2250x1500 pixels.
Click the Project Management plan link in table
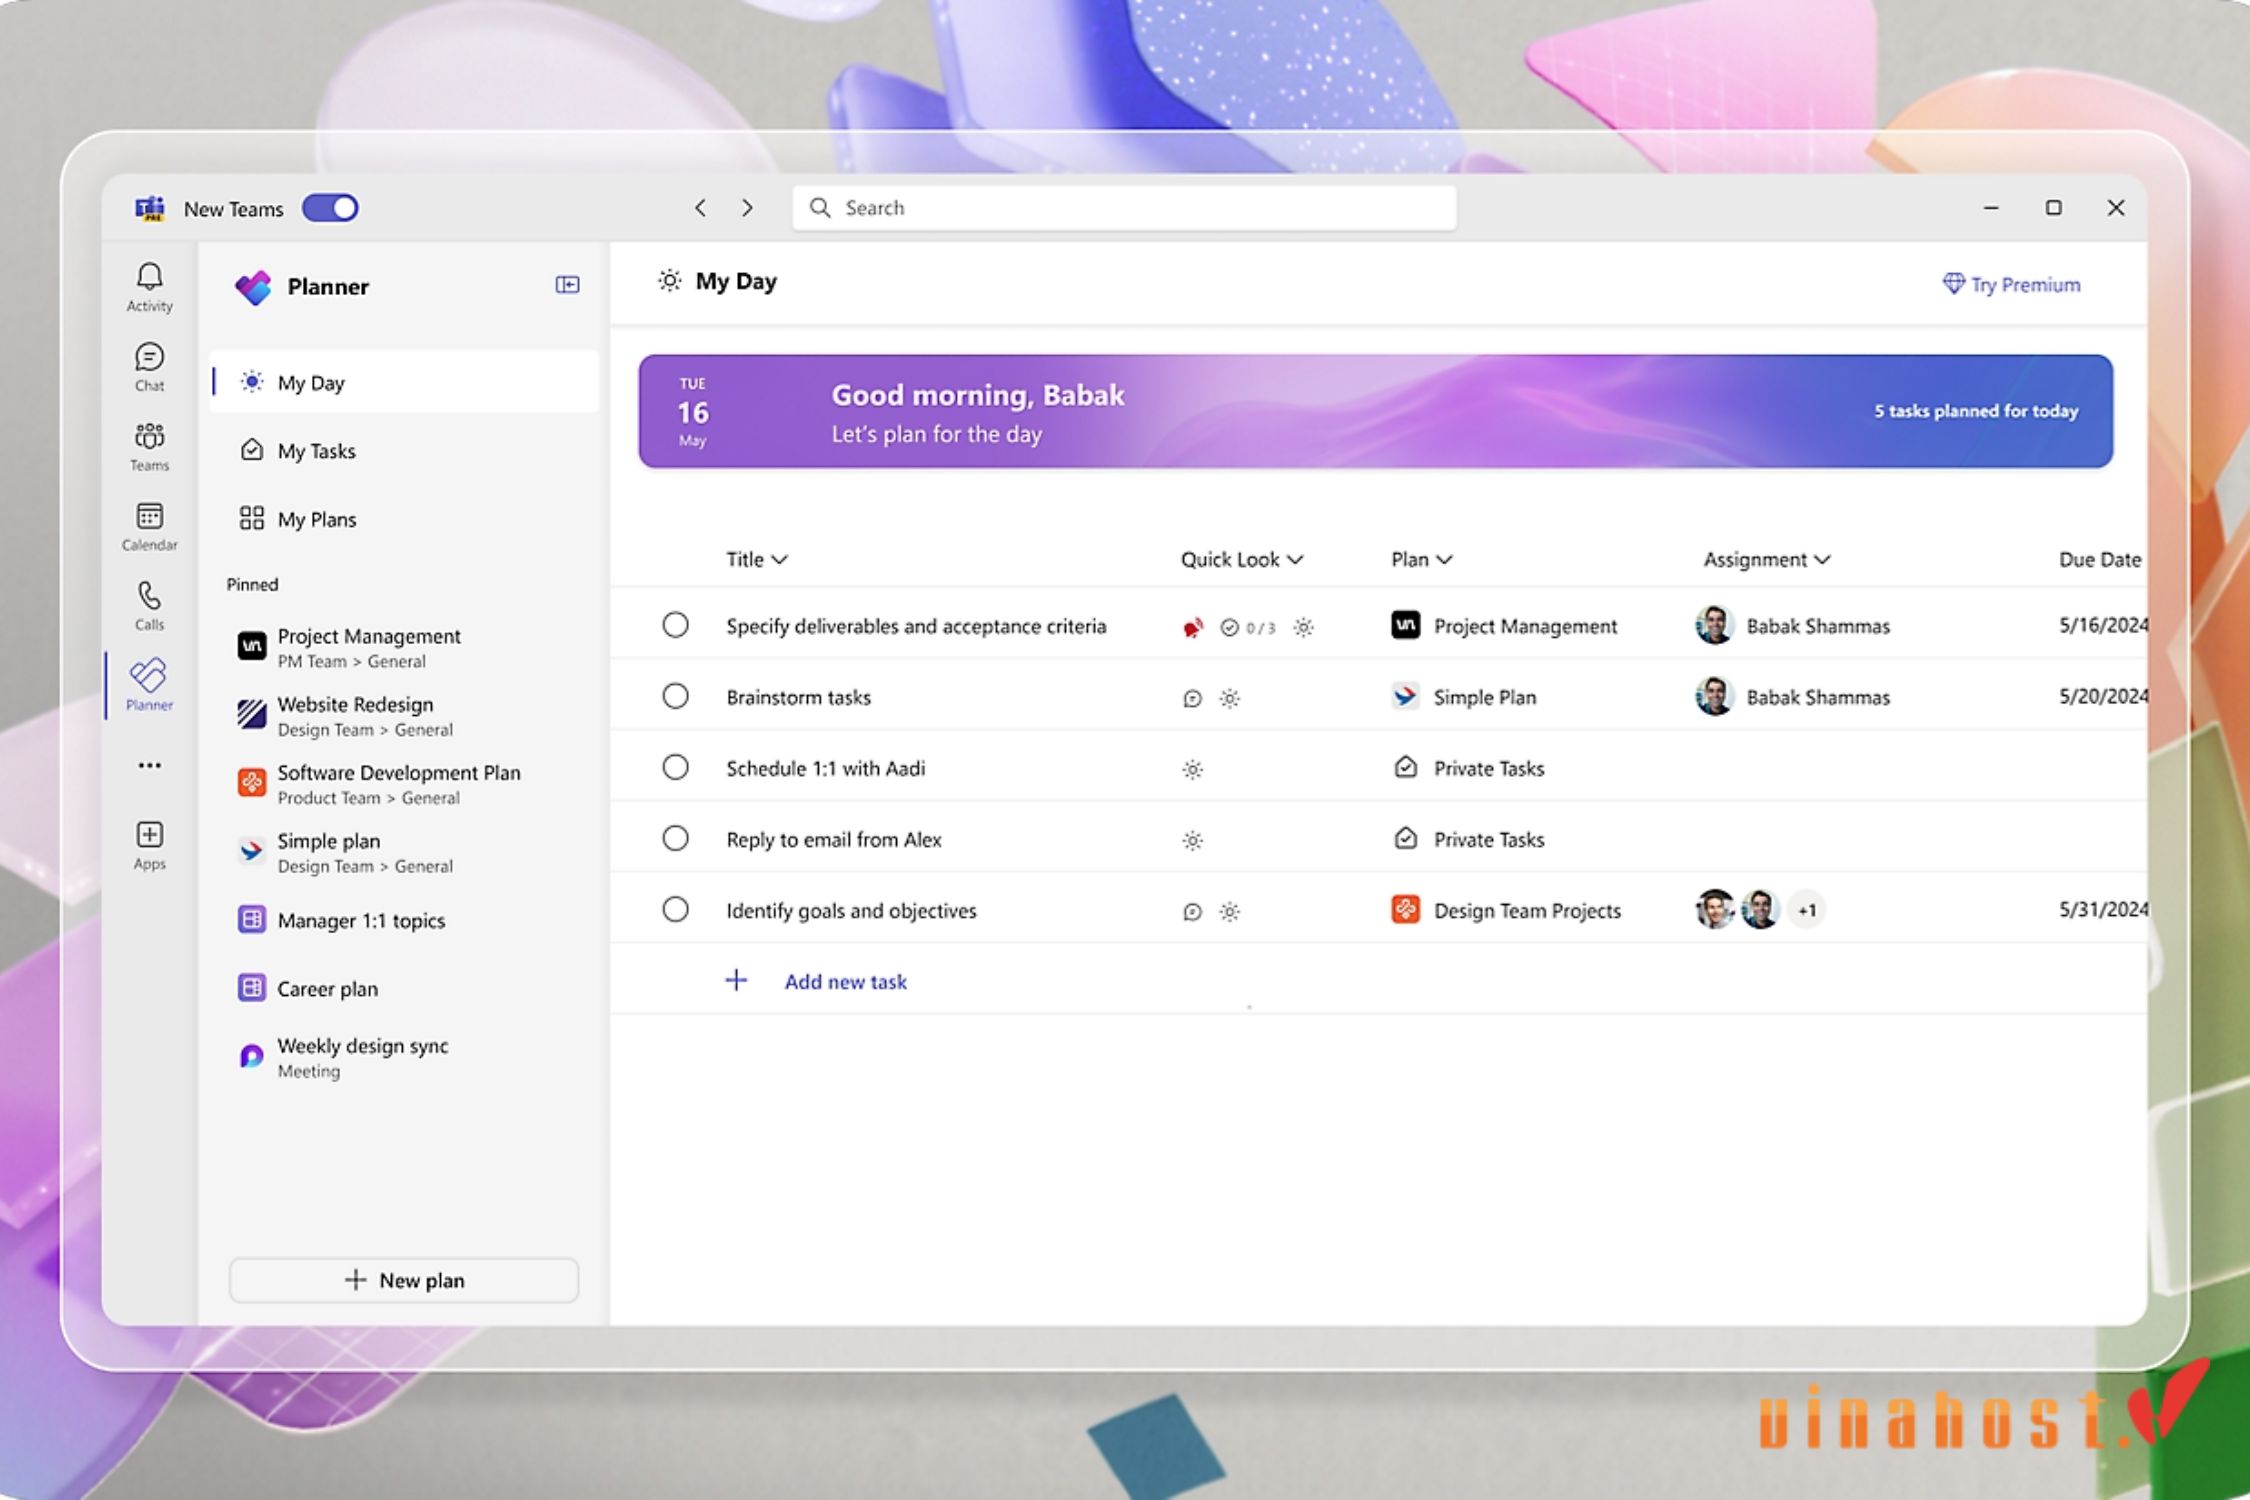click(1524, 626)
